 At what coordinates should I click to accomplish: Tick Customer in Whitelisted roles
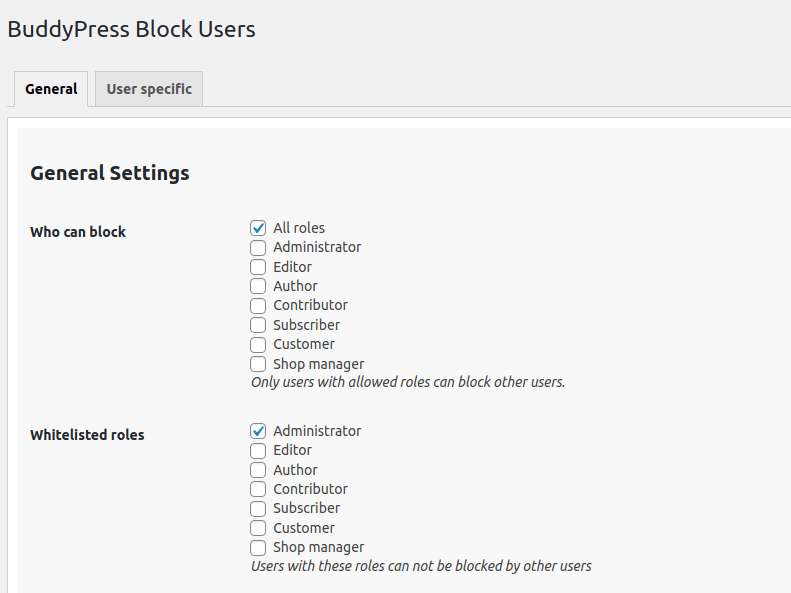(x=258, y=528)
